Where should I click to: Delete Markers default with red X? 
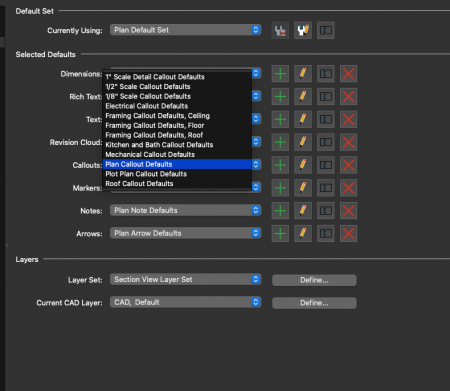(349, 188)
